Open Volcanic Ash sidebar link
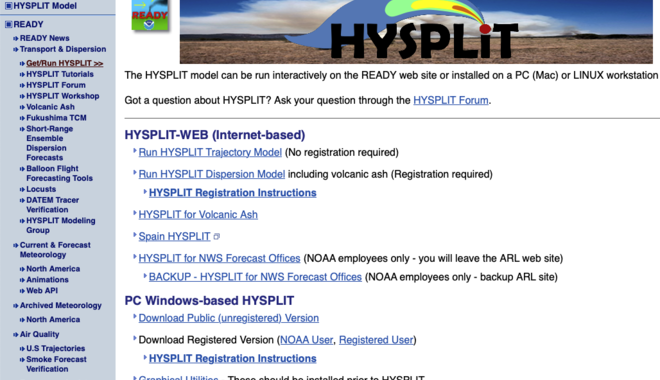This screenshot has height=380, width=660. coord(50,107)
